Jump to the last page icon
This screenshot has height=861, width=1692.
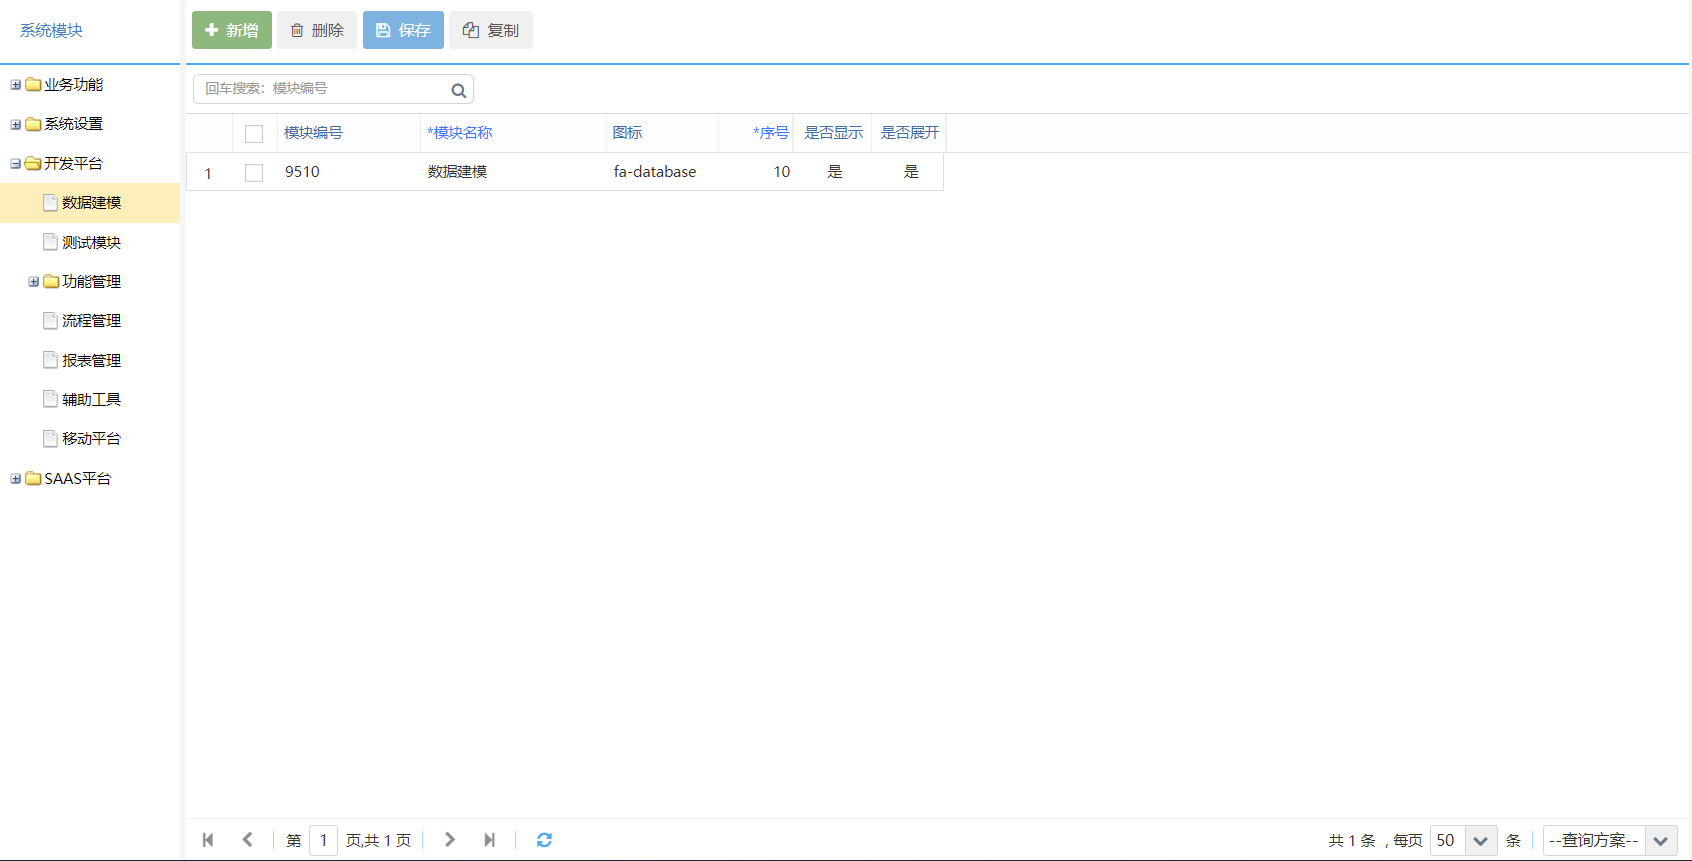(x=489, y=840)
